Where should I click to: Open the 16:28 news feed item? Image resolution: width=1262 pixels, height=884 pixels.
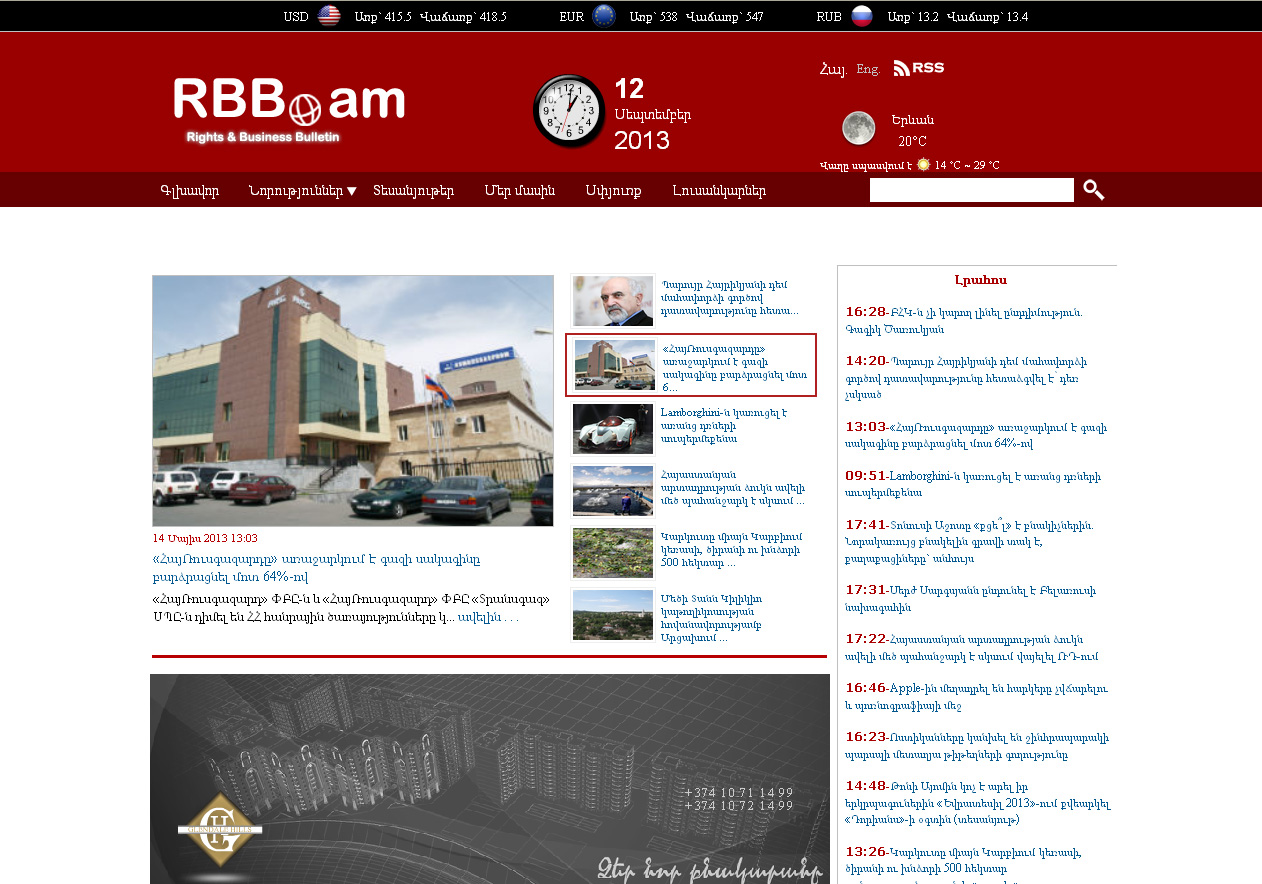pos(964,320)
